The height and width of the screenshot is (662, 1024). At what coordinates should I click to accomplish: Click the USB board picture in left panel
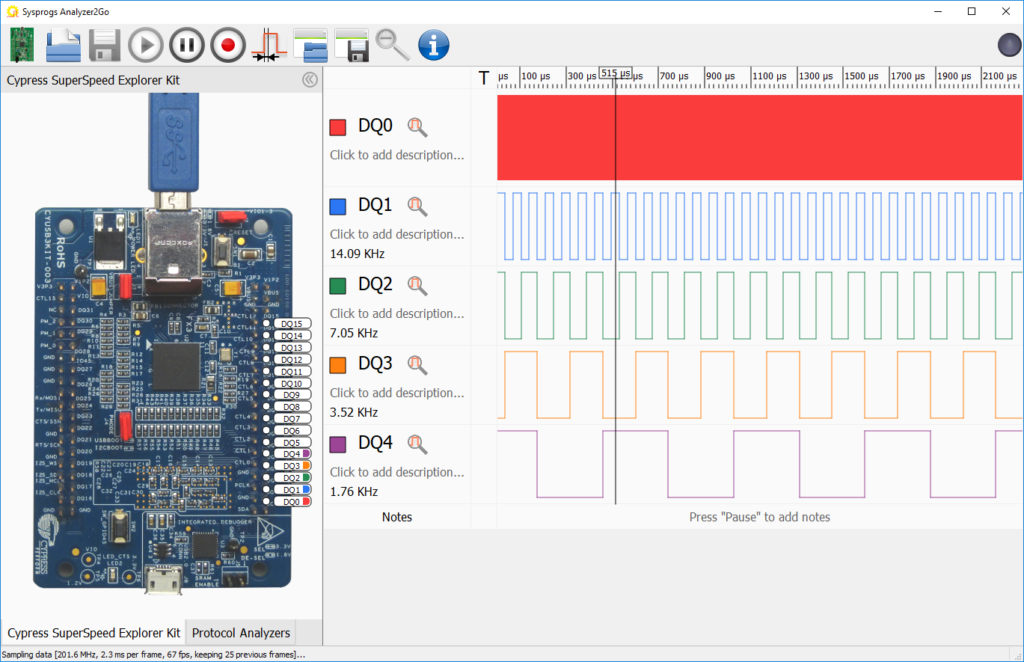(x=163, y=344)
